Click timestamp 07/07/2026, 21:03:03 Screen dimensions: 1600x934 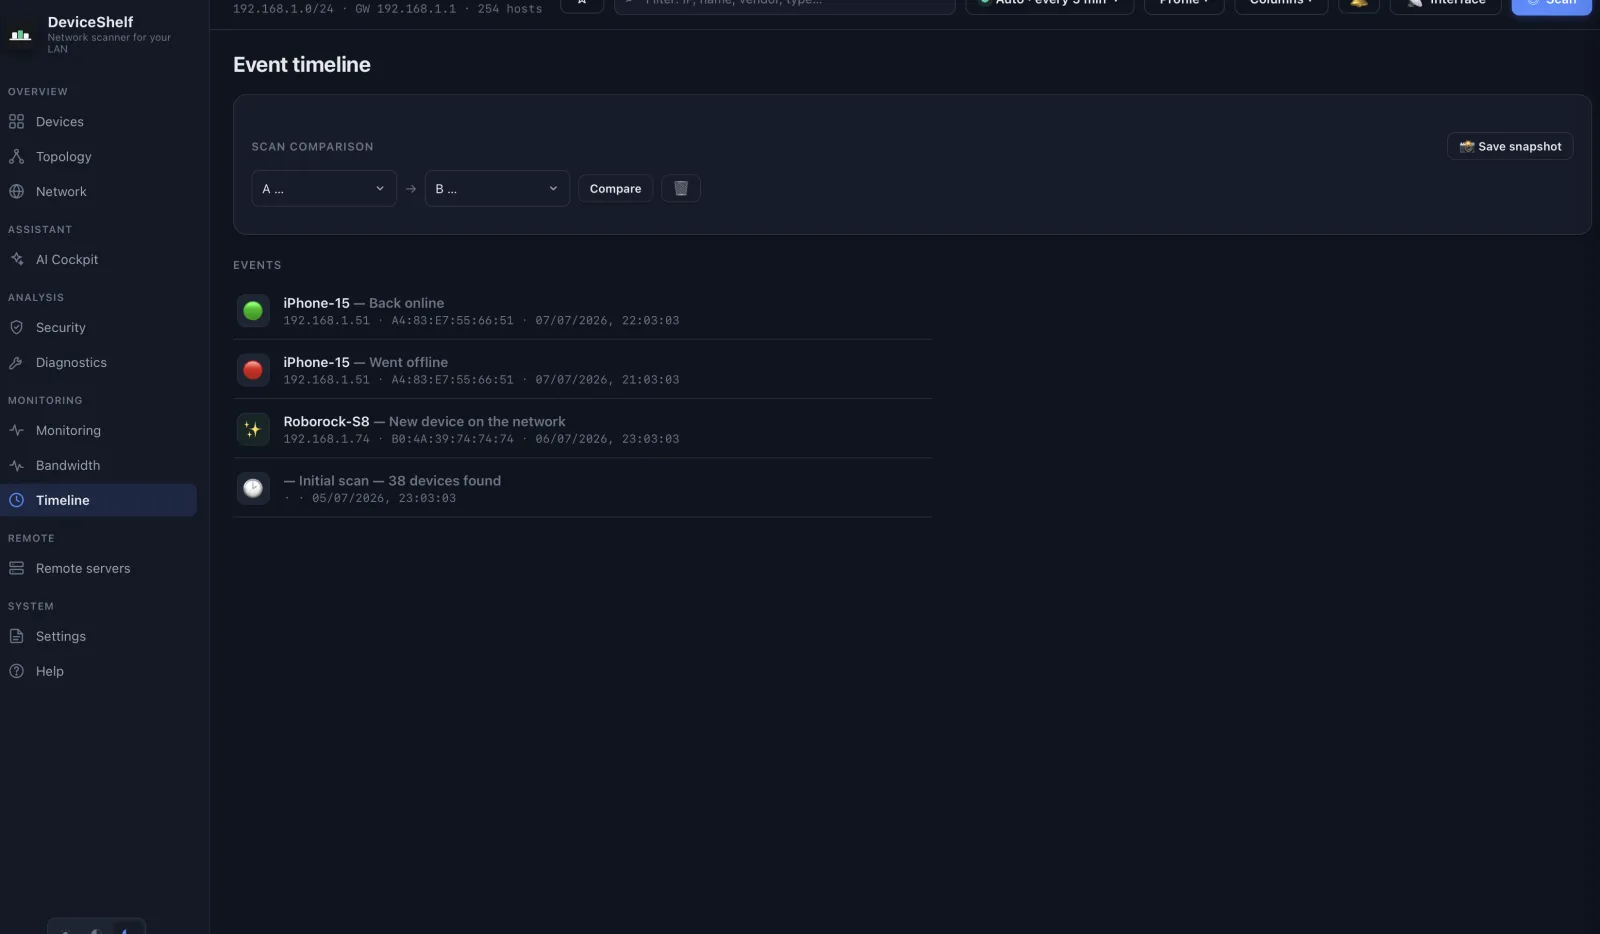tap(607, 380)
